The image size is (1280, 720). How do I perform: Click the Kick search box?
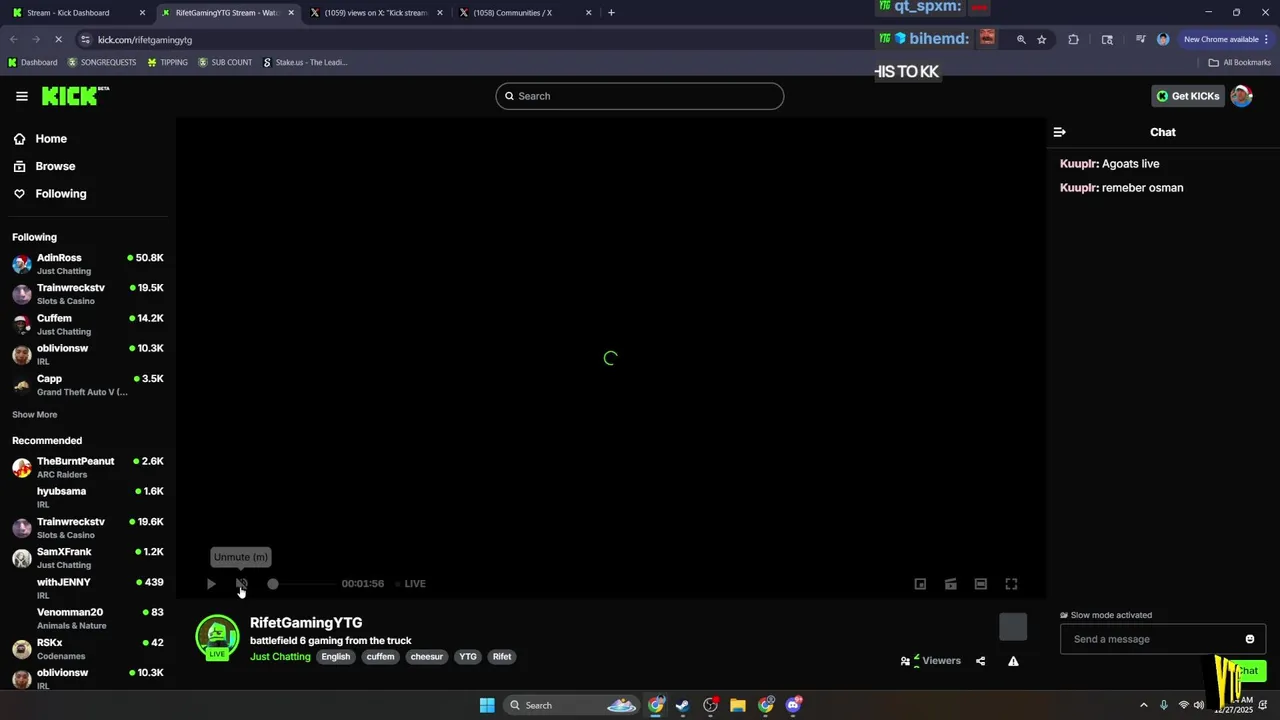(x=640, y=96)
